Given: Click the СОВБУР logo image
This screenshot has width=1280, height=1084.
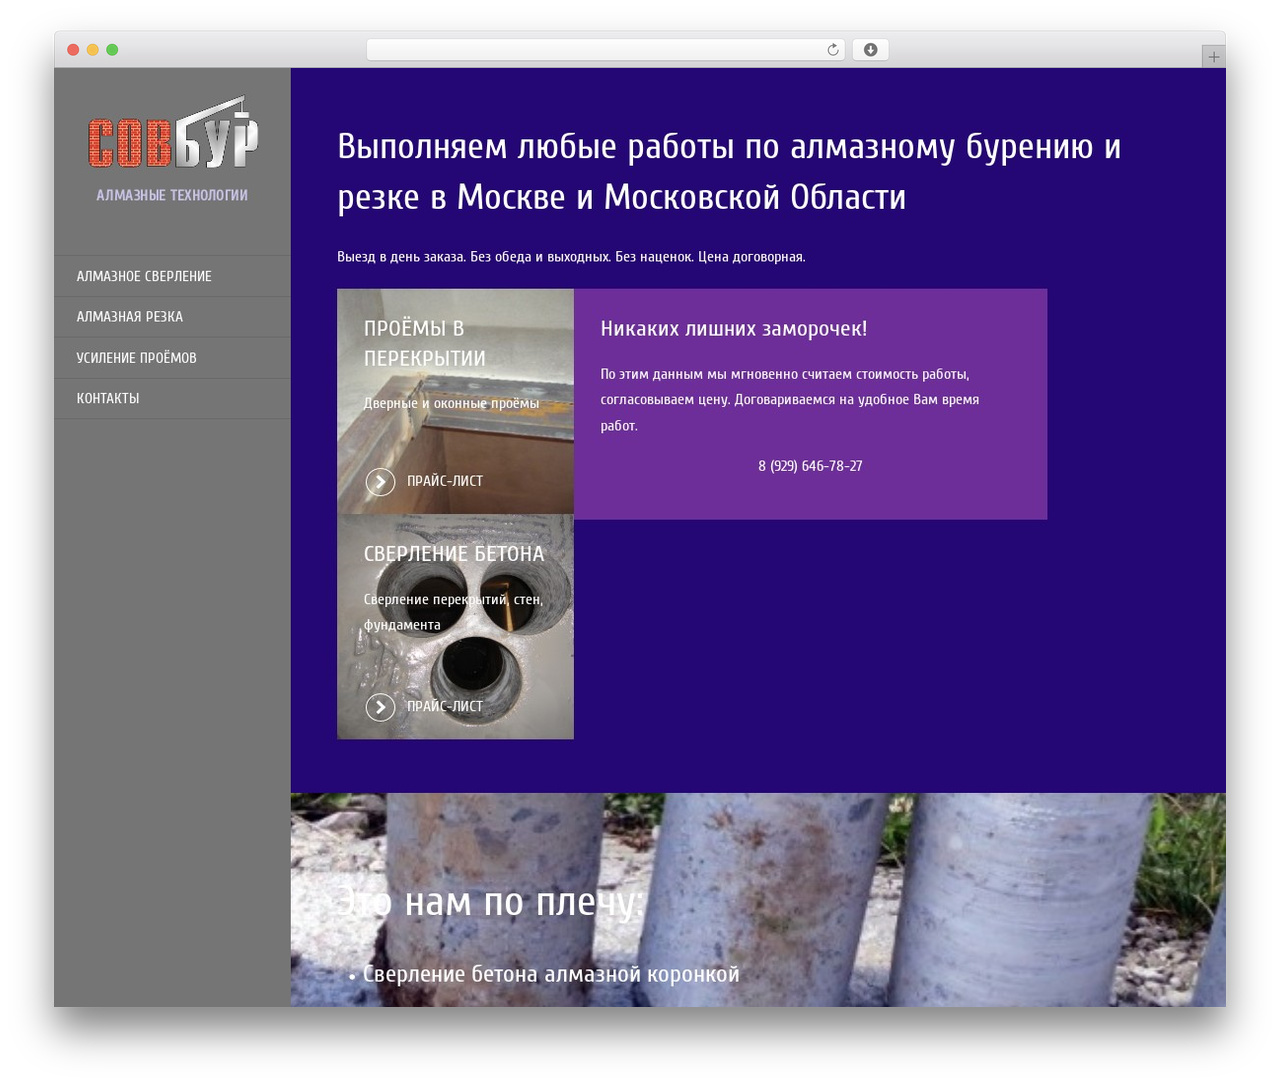Looking at the screenshot, I should [x=172, y=133].
